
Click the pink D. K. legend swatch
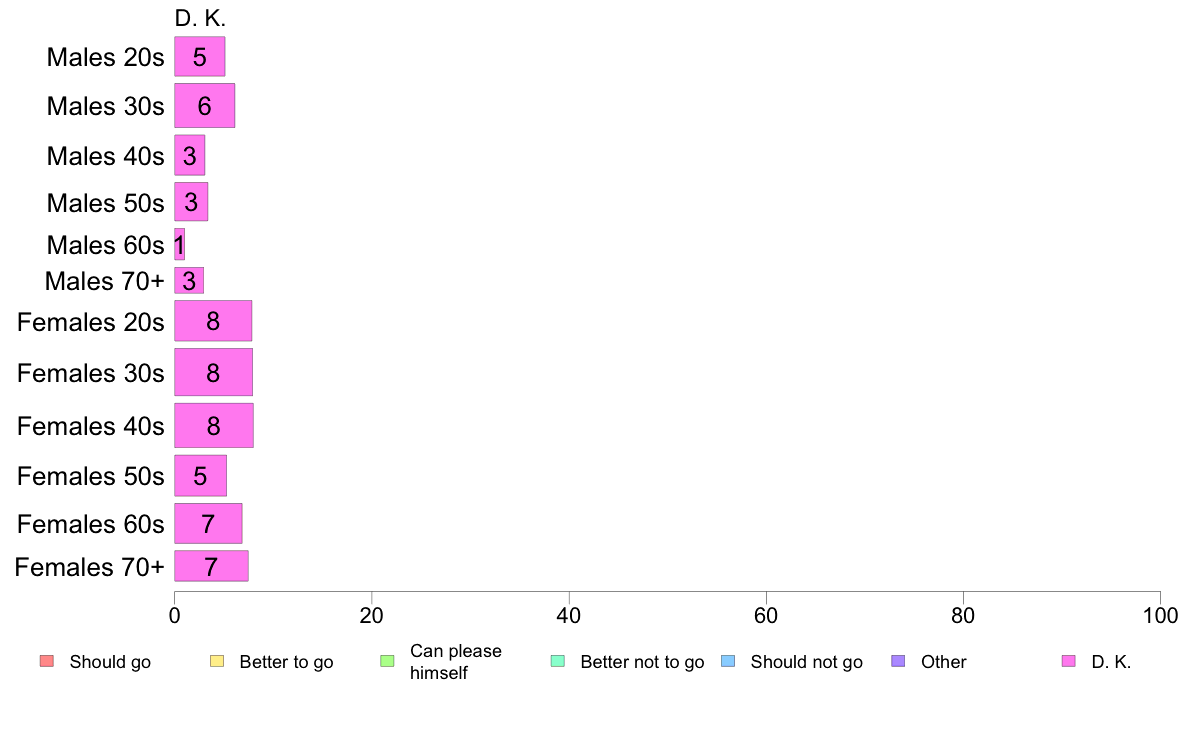[1069, 661]
